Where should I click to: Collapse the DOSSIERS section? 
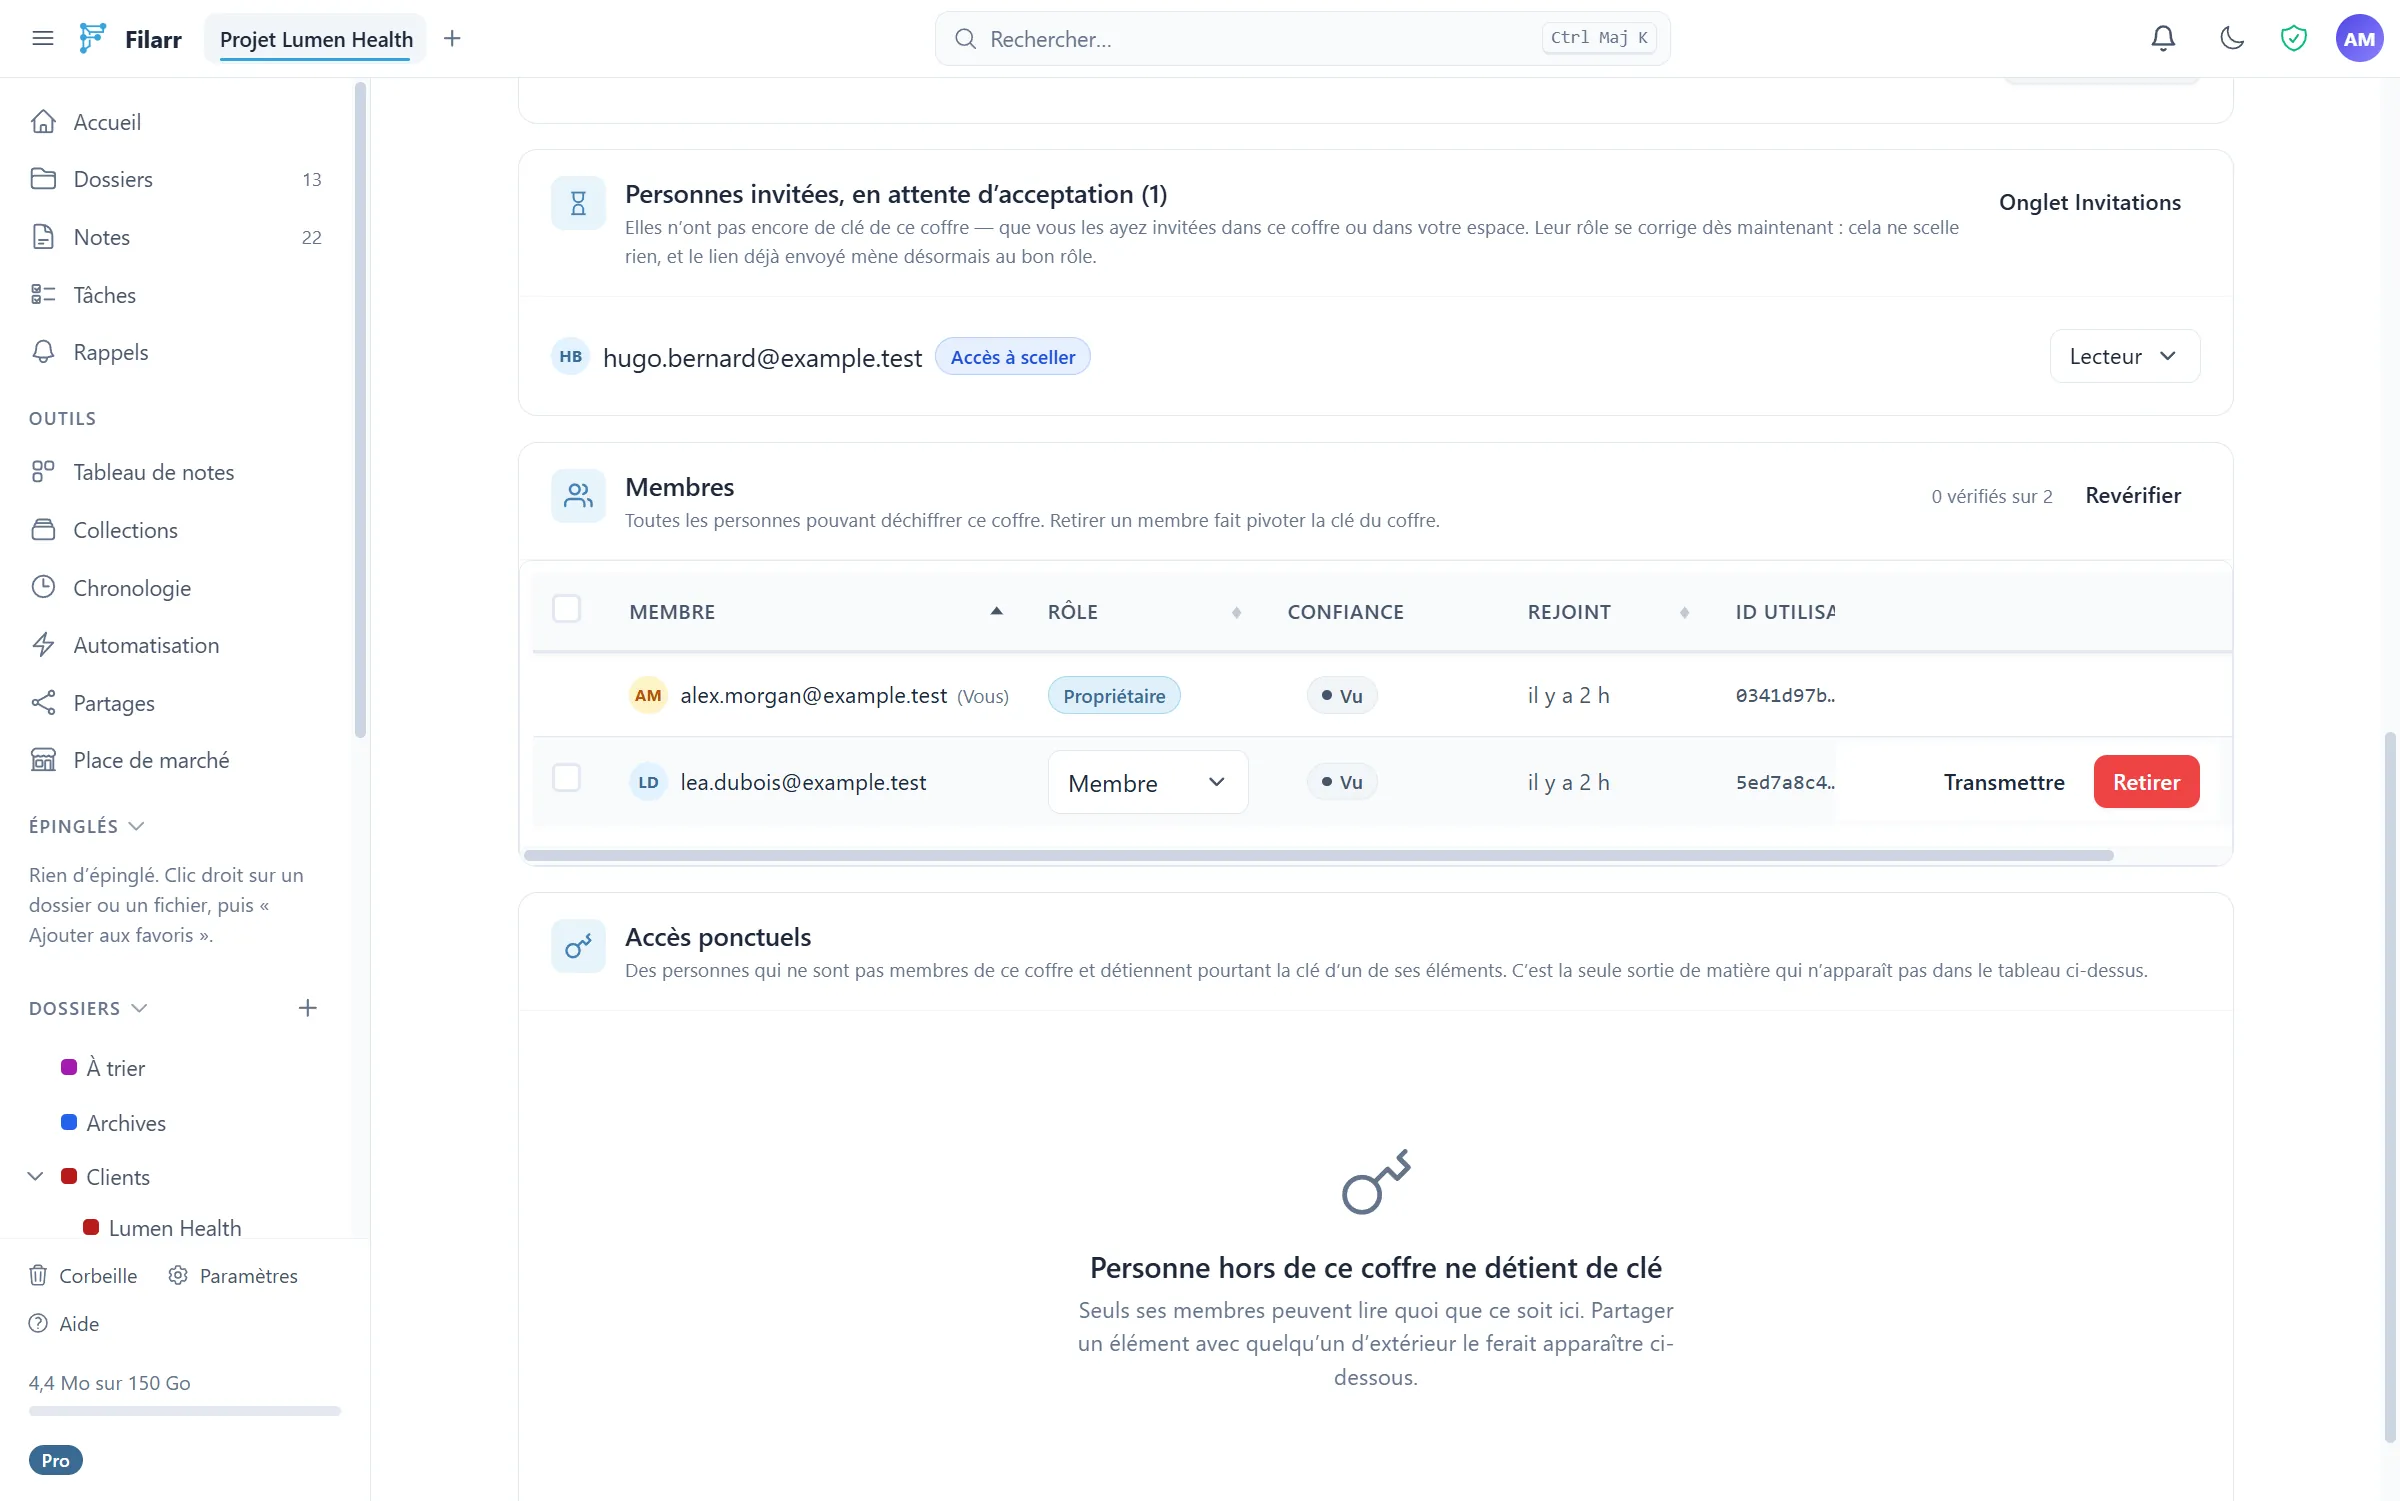tap(88, 1008)
